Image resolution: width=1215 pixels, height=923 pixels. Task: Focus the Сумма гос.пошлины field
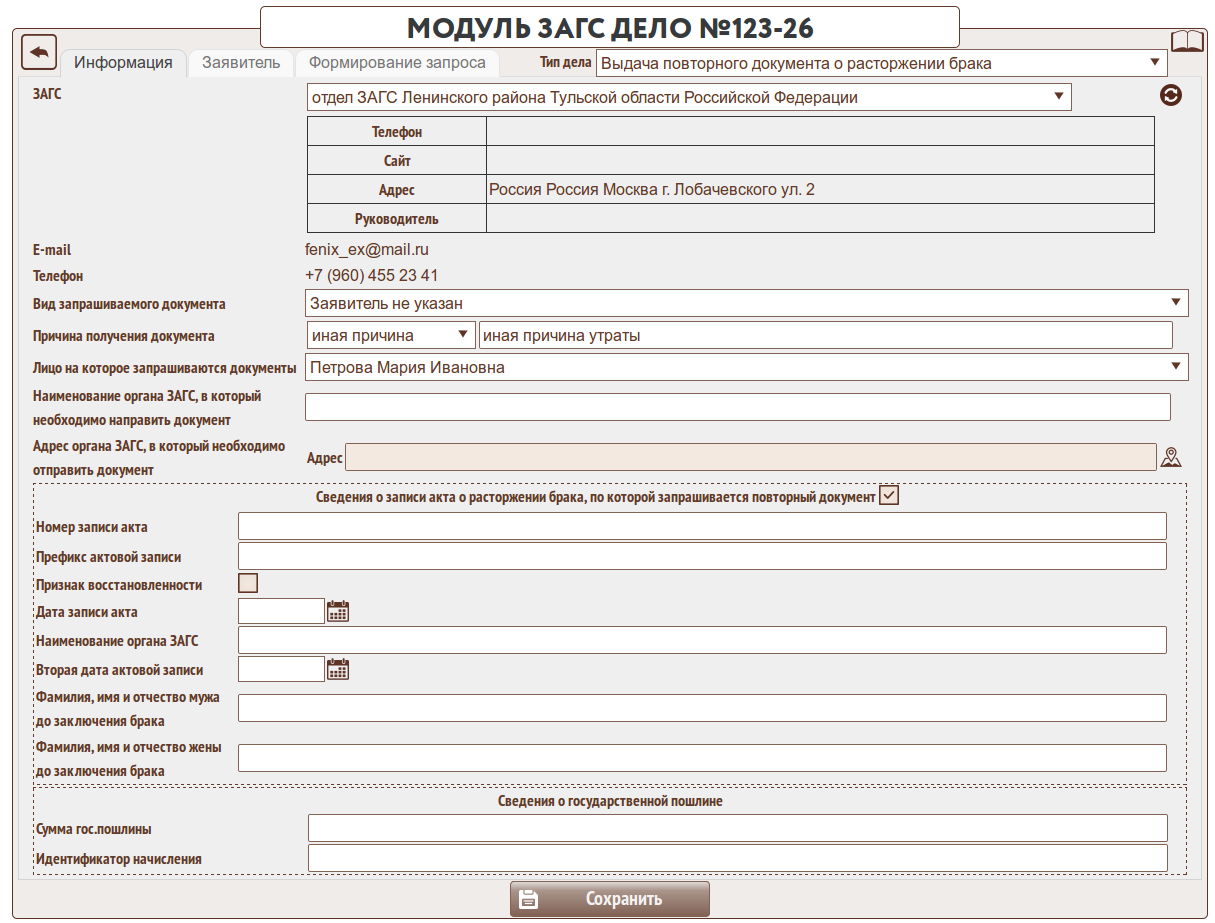pyautogui.click(x=737, y=828)
